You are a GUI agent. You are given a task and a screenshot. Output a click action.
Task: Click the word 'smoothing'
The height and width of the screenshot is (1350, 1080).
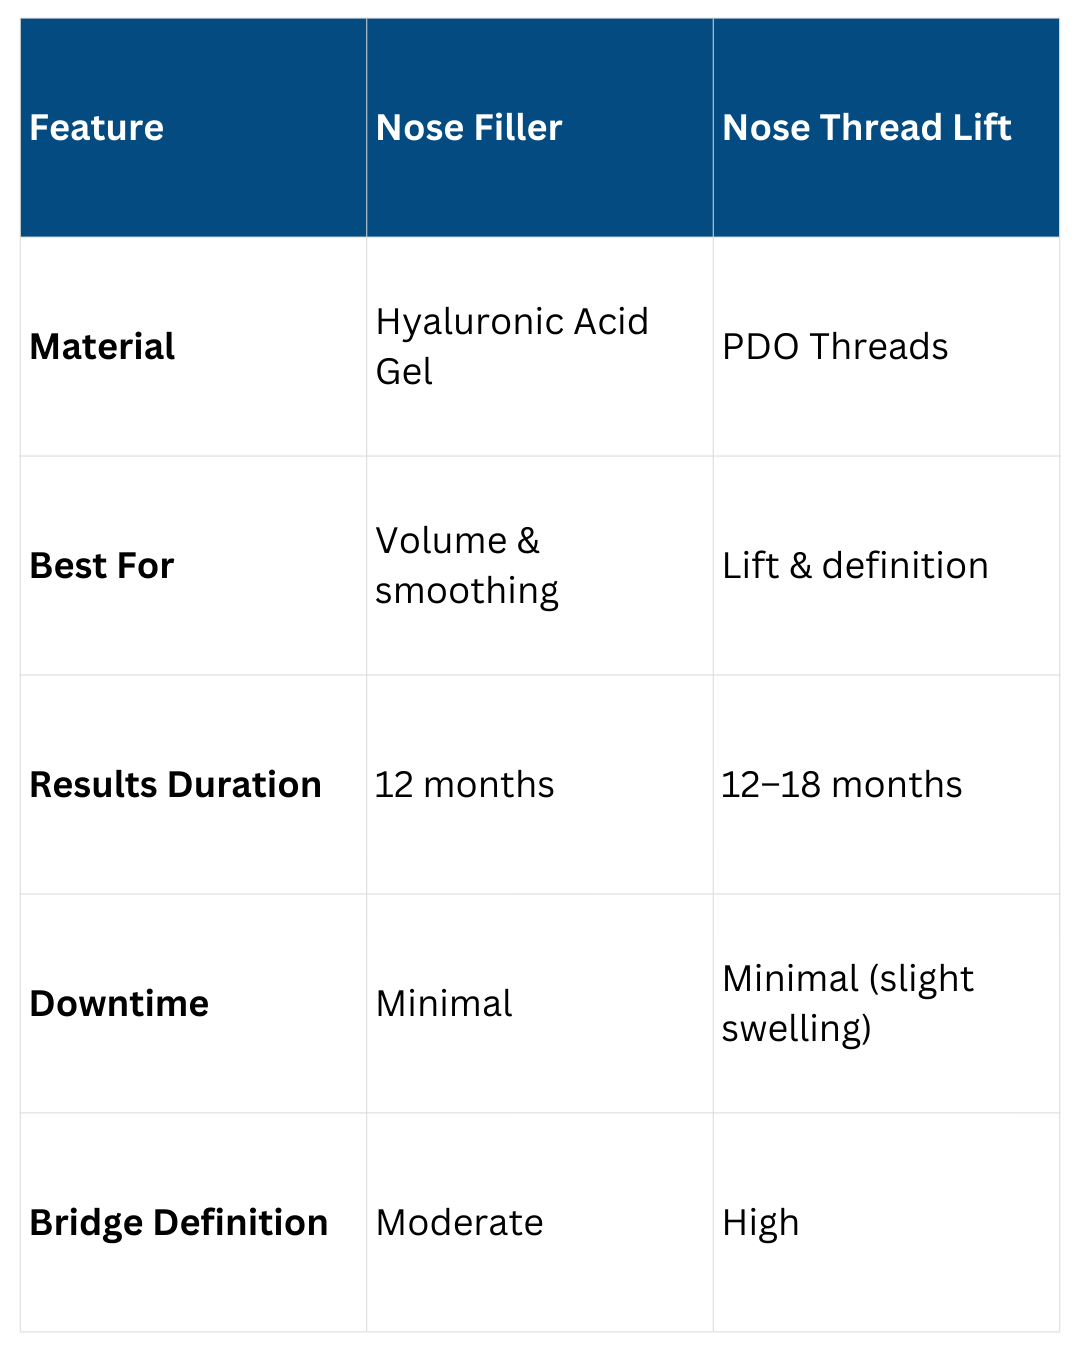tap(467, 591)
